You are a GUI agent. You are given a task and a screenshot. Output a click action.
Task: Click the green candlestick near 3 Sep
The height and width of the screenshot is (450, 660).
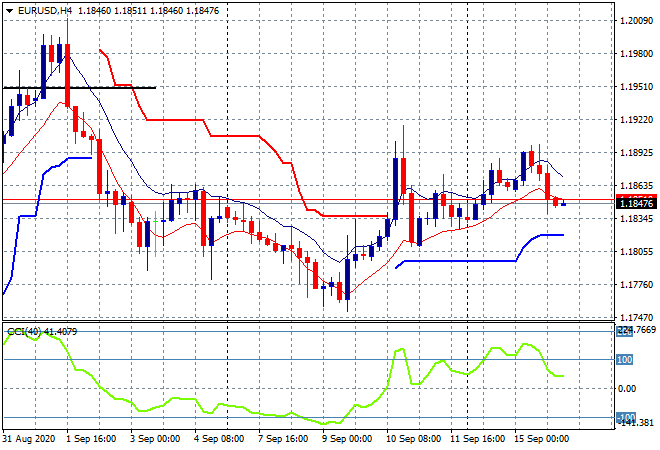pos(155,234)
